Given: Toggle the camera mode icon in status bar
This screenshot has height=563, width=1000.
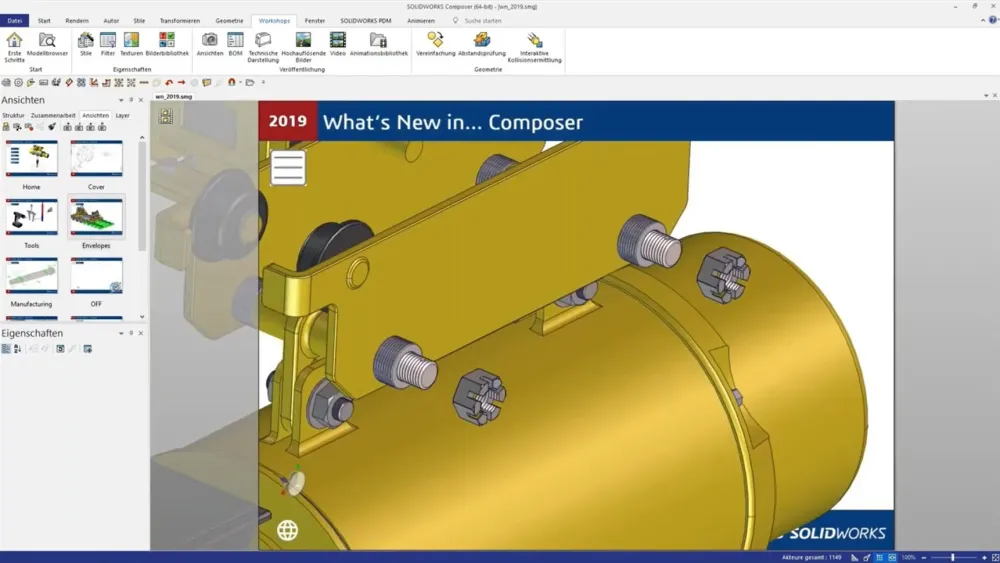Looking at the screenshot, I should pyautogui.click(x=892, y=557).
